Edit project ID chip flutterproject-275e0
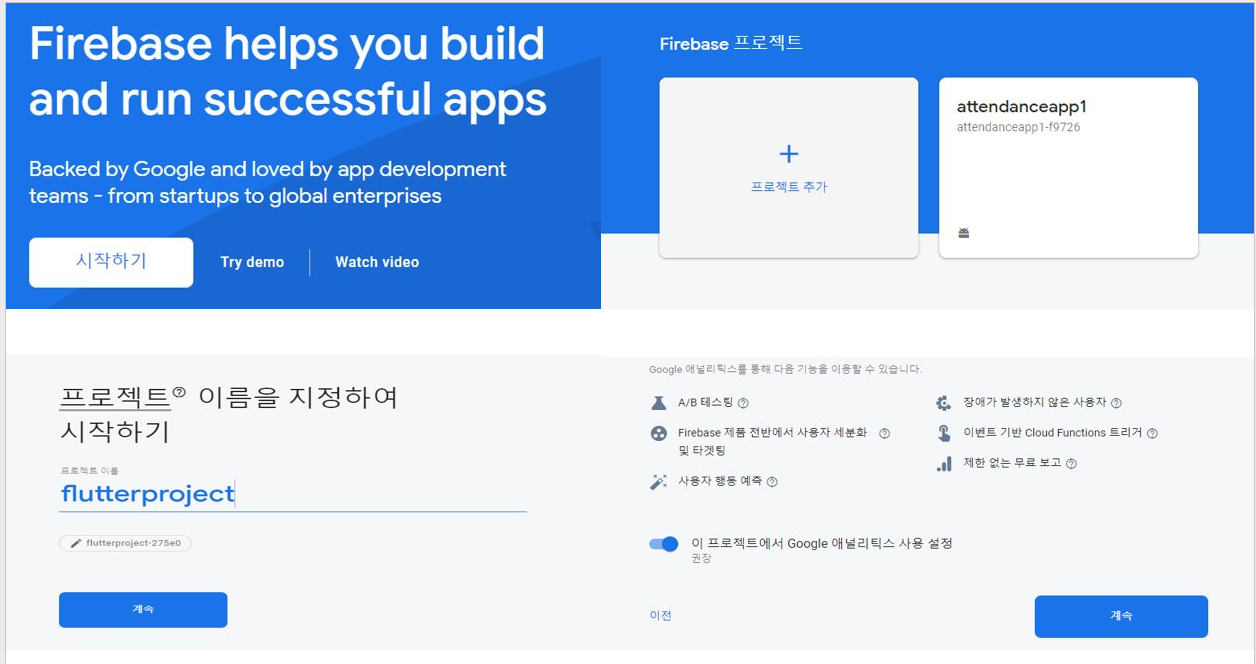The width and height of the screenshot is (1256, 664). point(125,543)
